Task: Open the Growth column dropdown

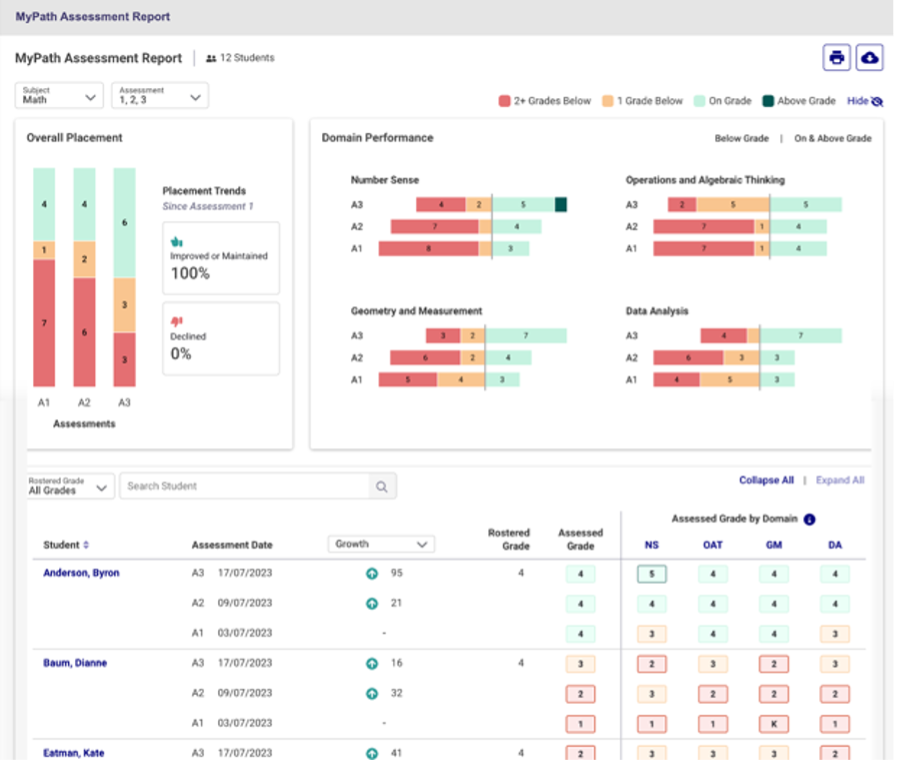Action: [x=383, y=546]
